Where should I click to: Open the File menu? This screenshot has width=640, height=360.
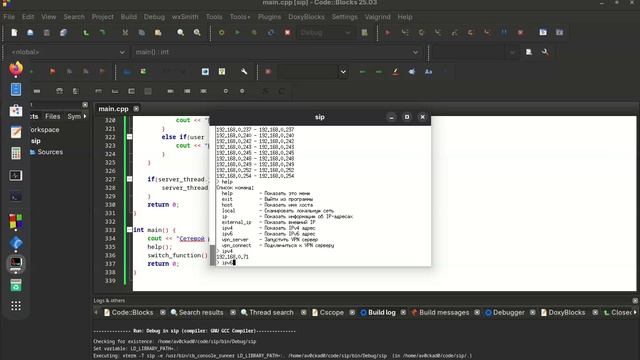[9, 17]
